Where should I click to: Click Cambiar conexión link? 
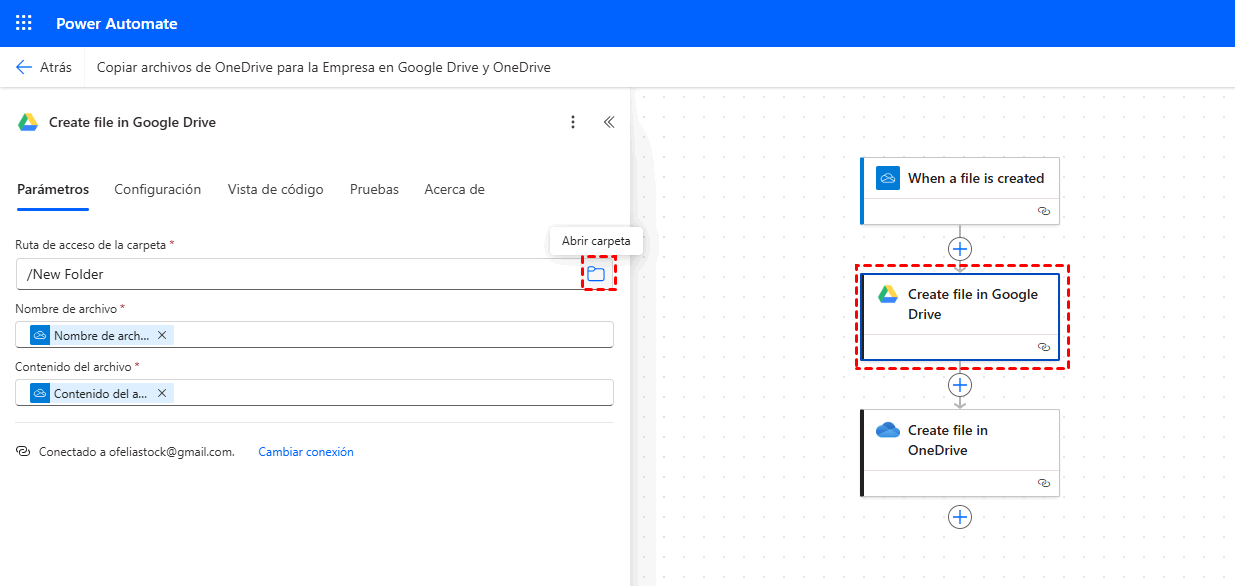(x=306, y=452)
